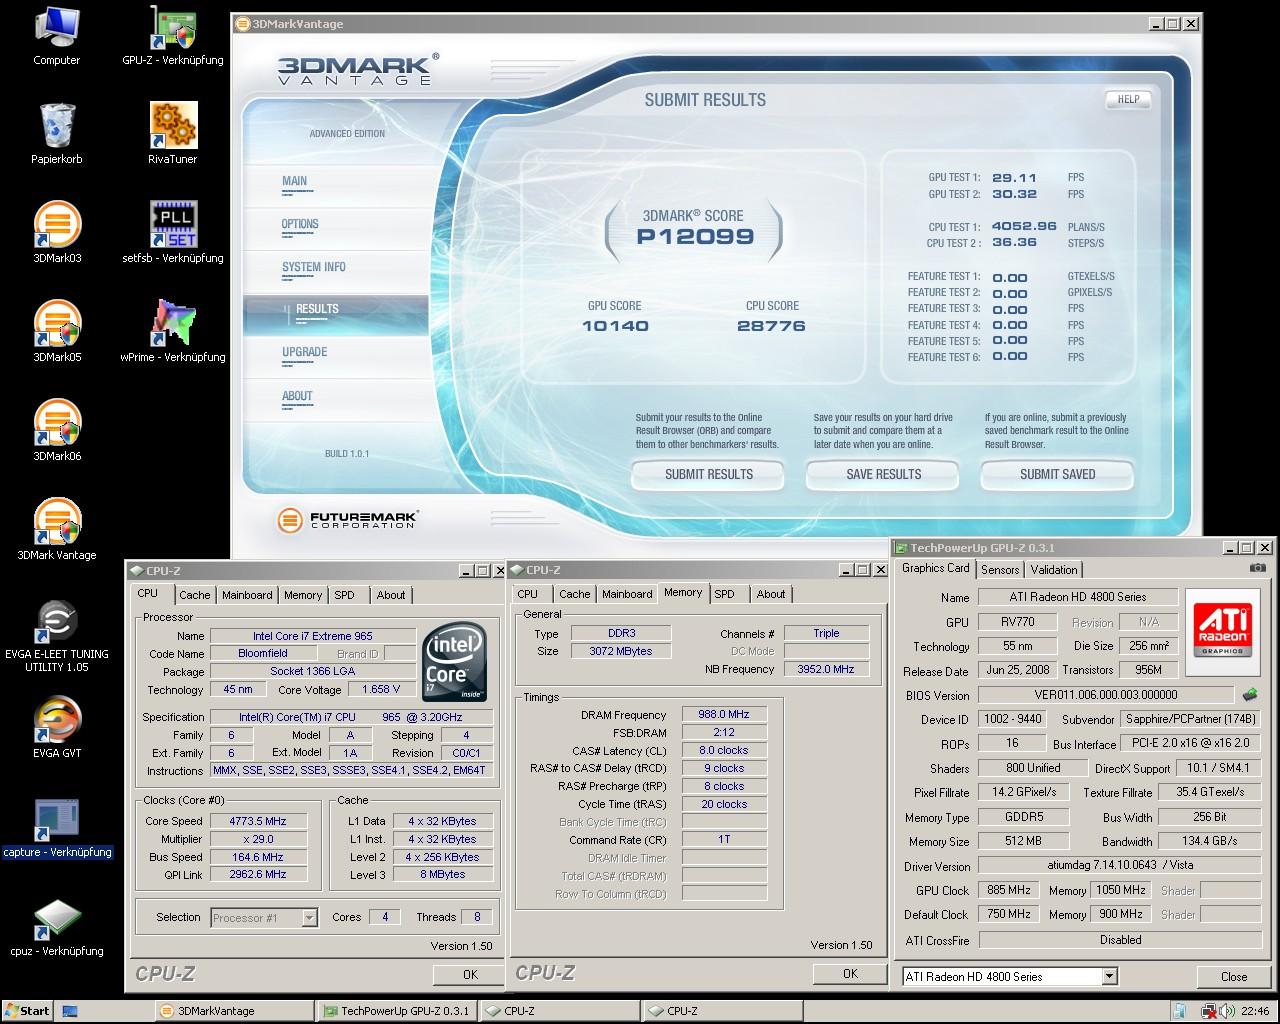Click the HELP button in 3DMark Vantage

(1128, 99)
